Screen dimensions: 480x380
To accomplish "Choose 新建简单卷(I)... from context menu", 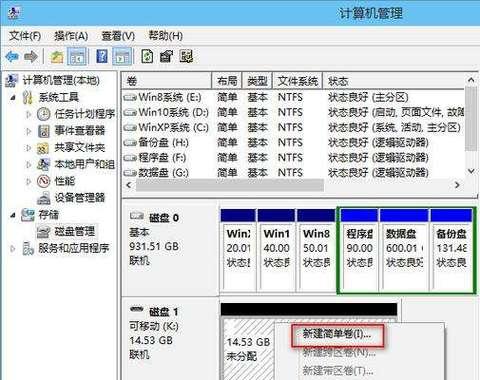I will 337,334.
